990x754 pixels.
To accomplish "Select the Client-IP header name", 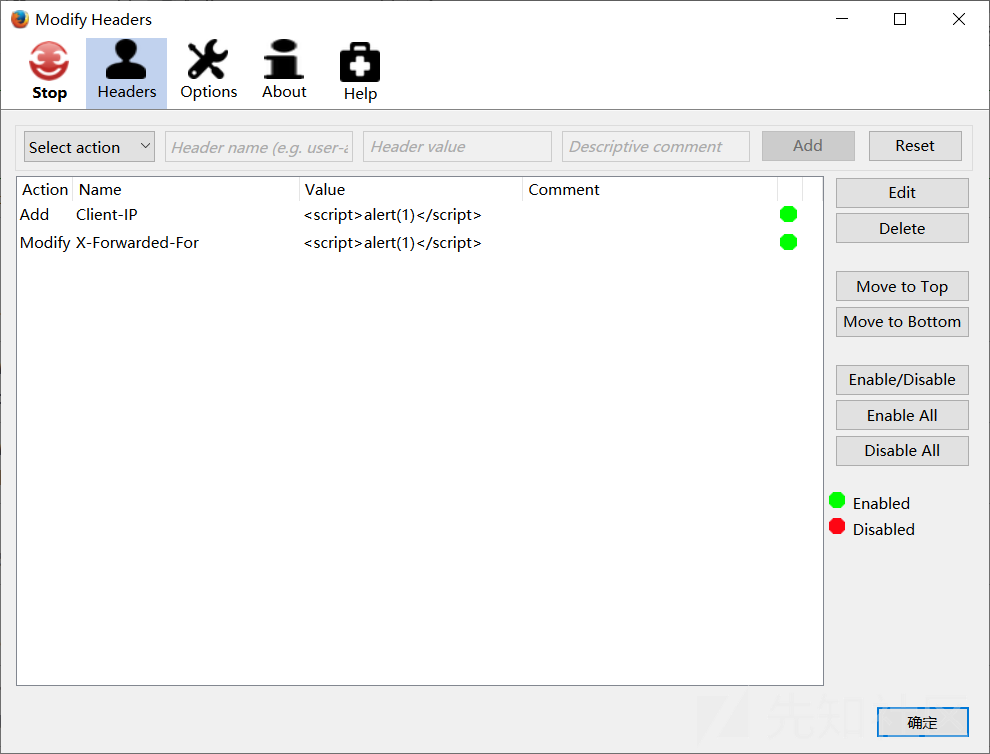I will coord(107,215).
